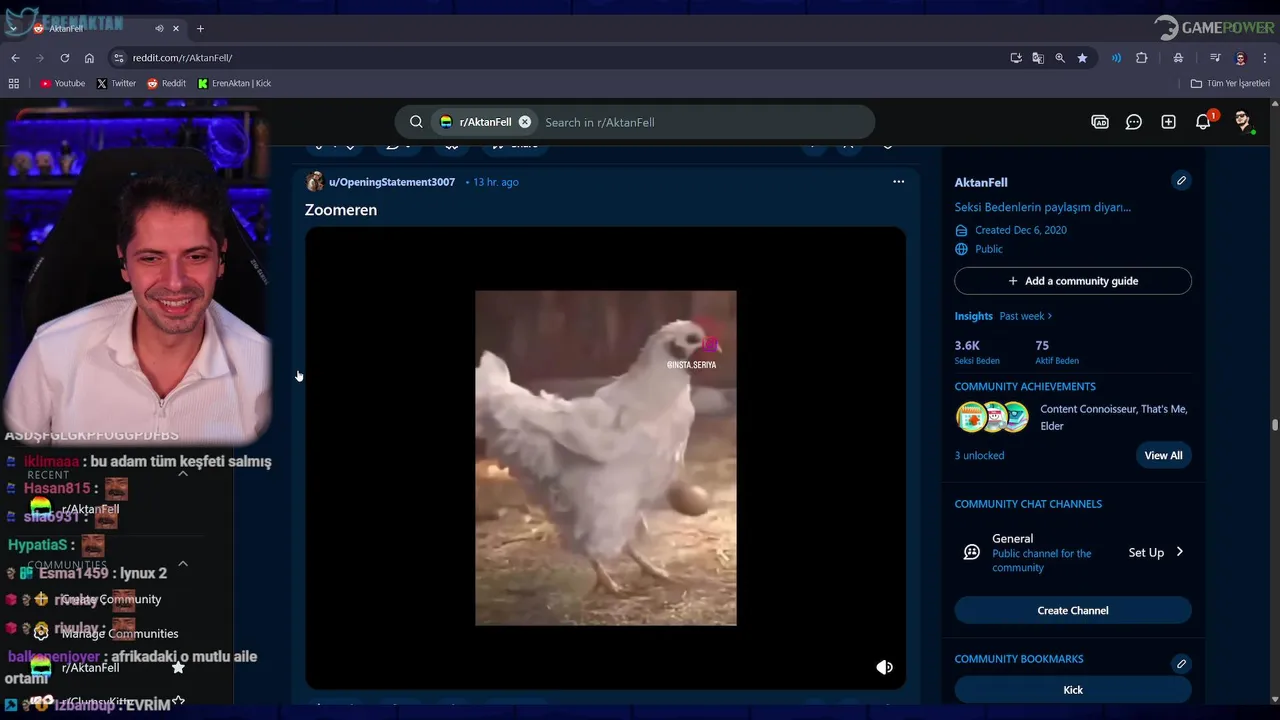Screen dimensions: 1280x720
Task: Add a community guide
Action: click(x=1073, y=281)
